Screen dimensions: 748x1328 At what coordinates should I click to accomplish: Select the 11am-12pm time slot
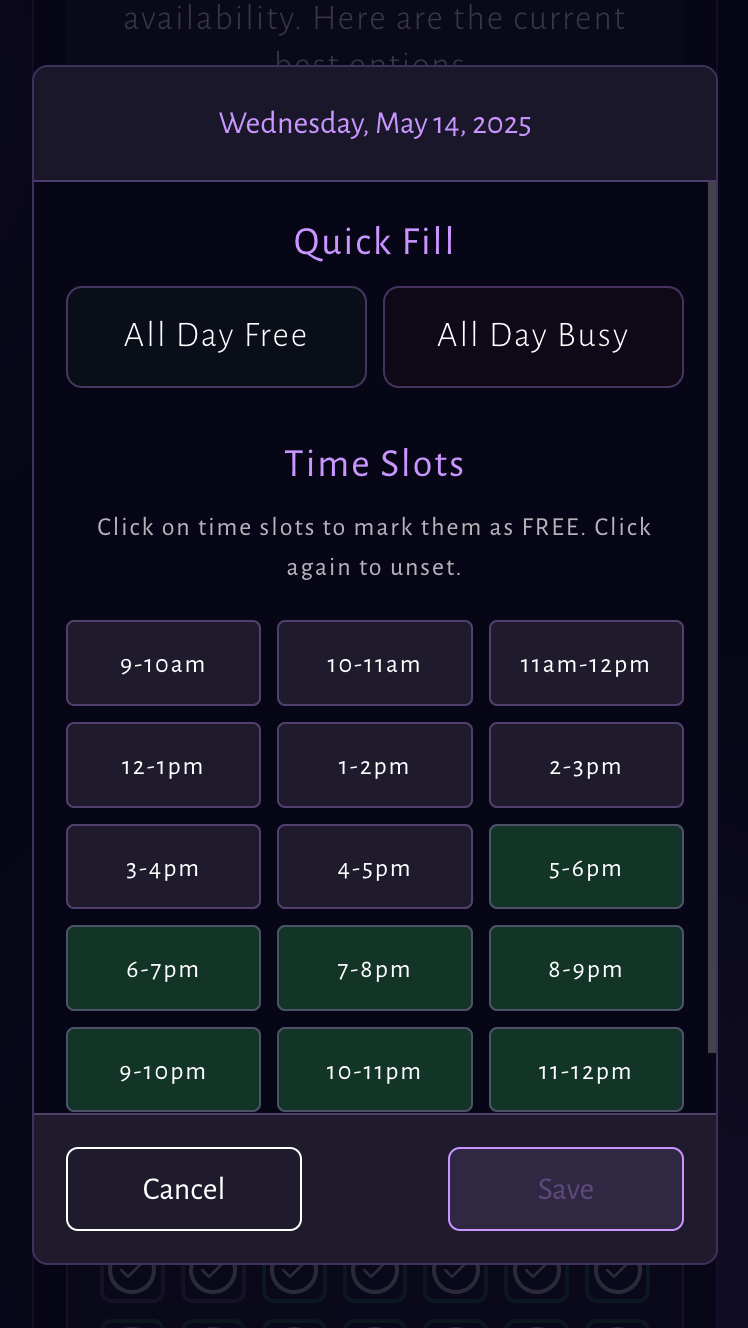[586, 663]
